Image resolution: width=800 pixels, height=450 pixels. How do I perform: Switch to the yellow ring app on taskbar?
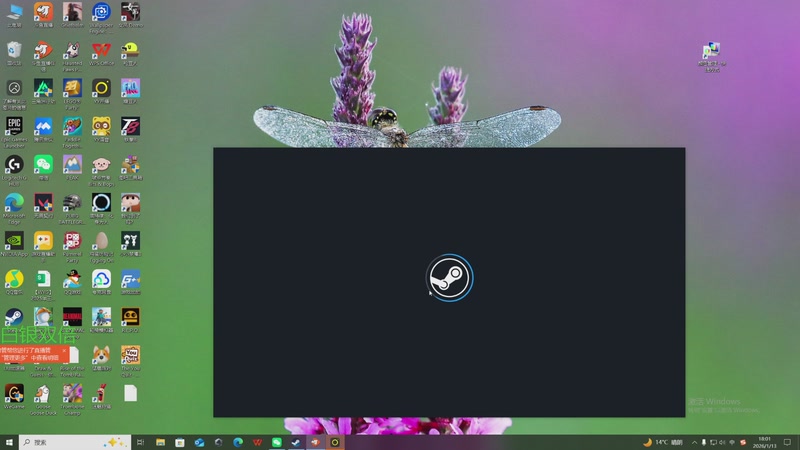pyautogui.click(x=335, y=442)
